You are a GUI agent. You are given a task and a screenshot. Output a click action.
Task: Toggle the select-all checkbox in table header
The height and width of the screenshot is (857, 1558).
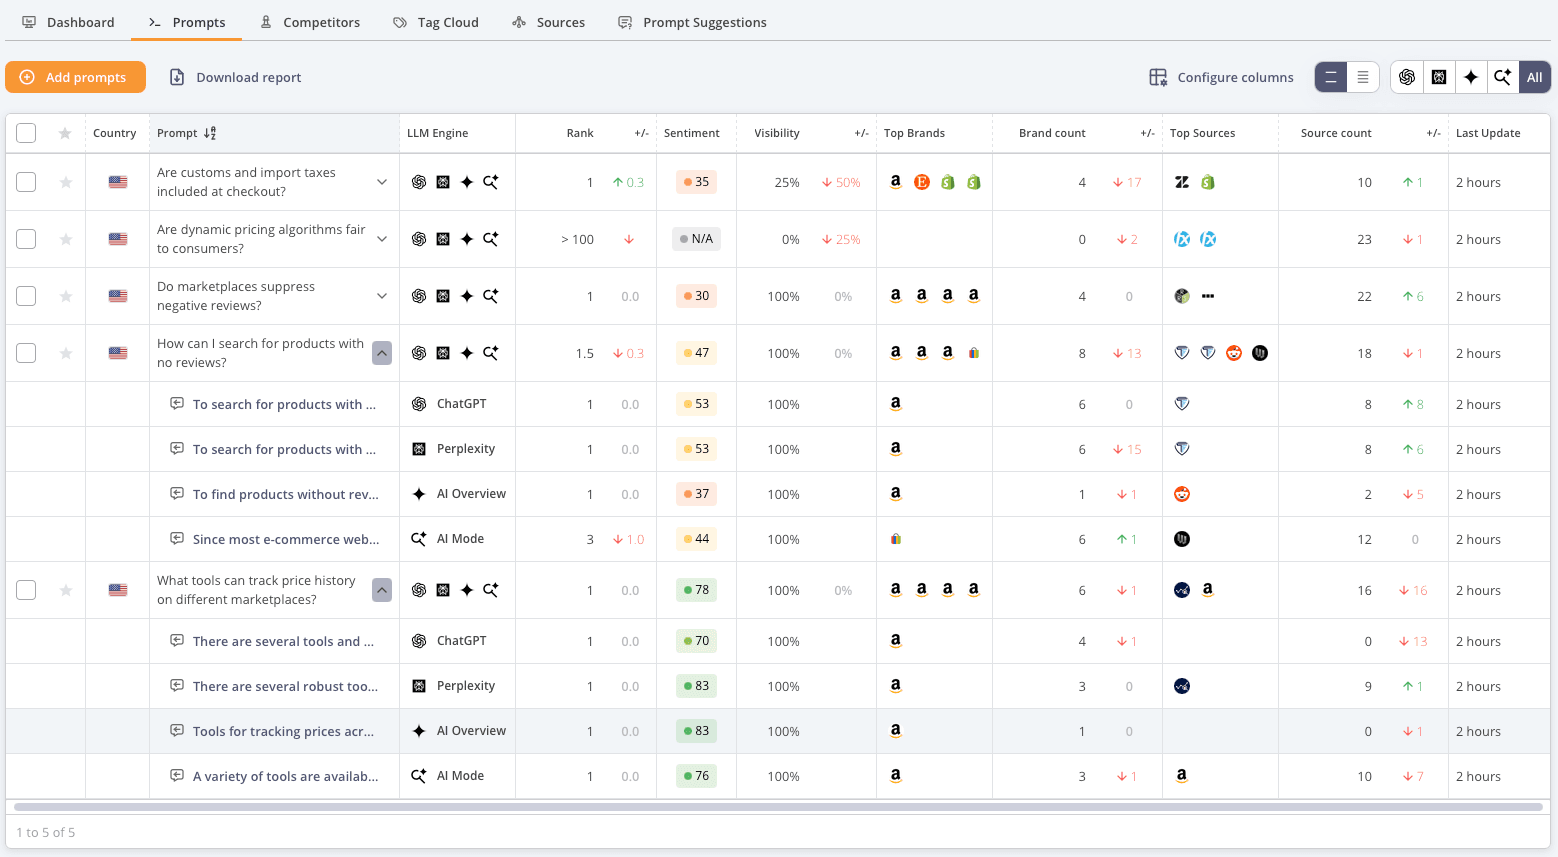tap(26, 133)
